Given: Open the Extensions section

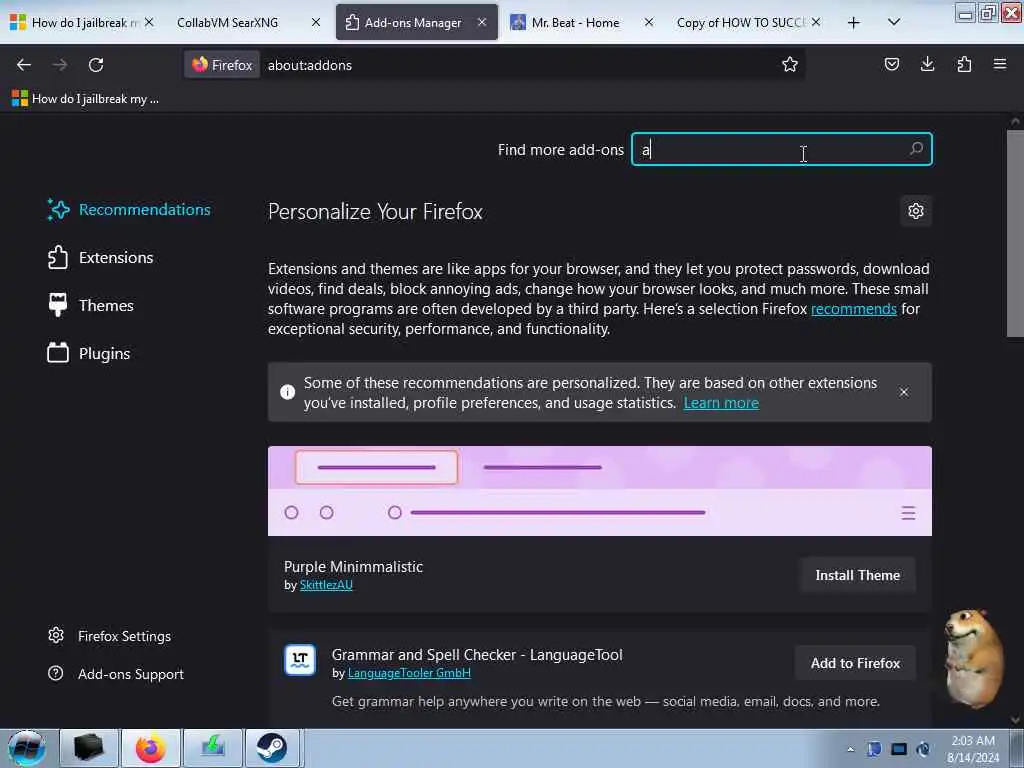Looking at the screenshot, I should pyautogui.click(x=101, y=257).
